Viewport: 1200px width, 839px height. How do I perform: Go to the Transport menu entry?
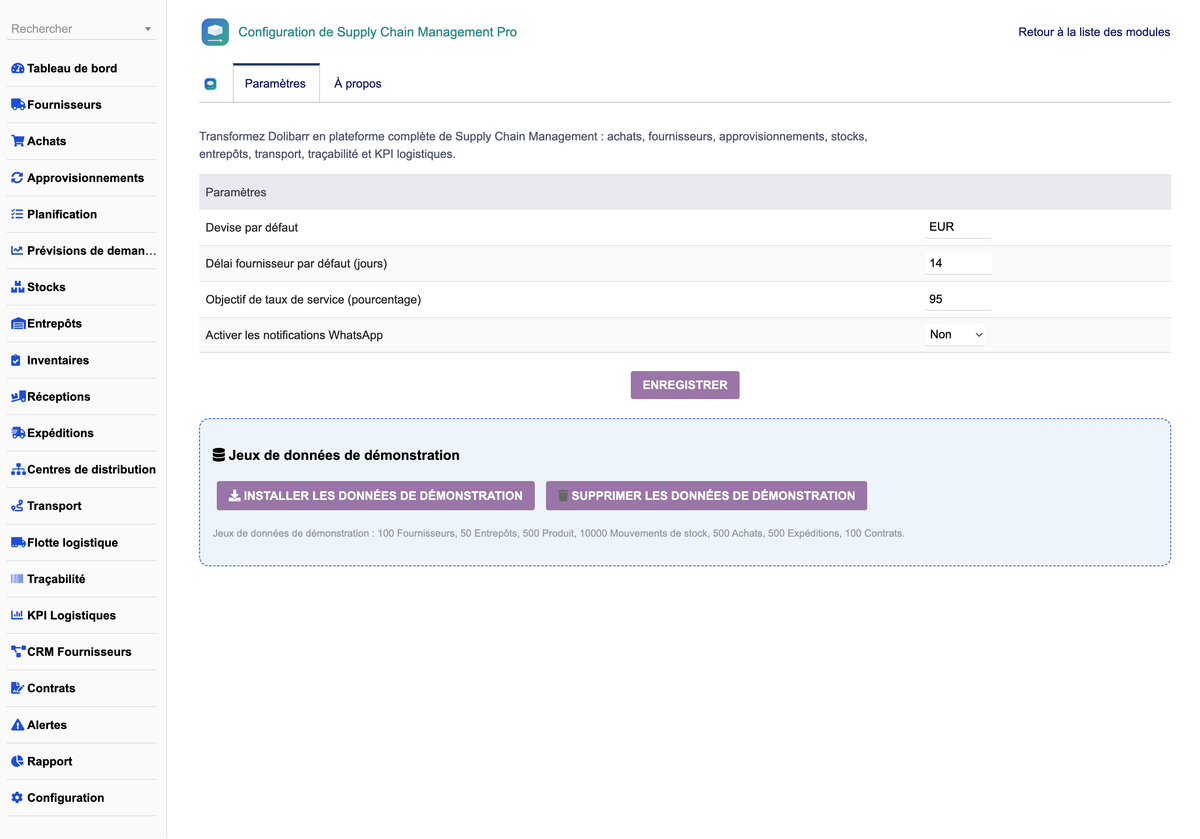(54, 506)
